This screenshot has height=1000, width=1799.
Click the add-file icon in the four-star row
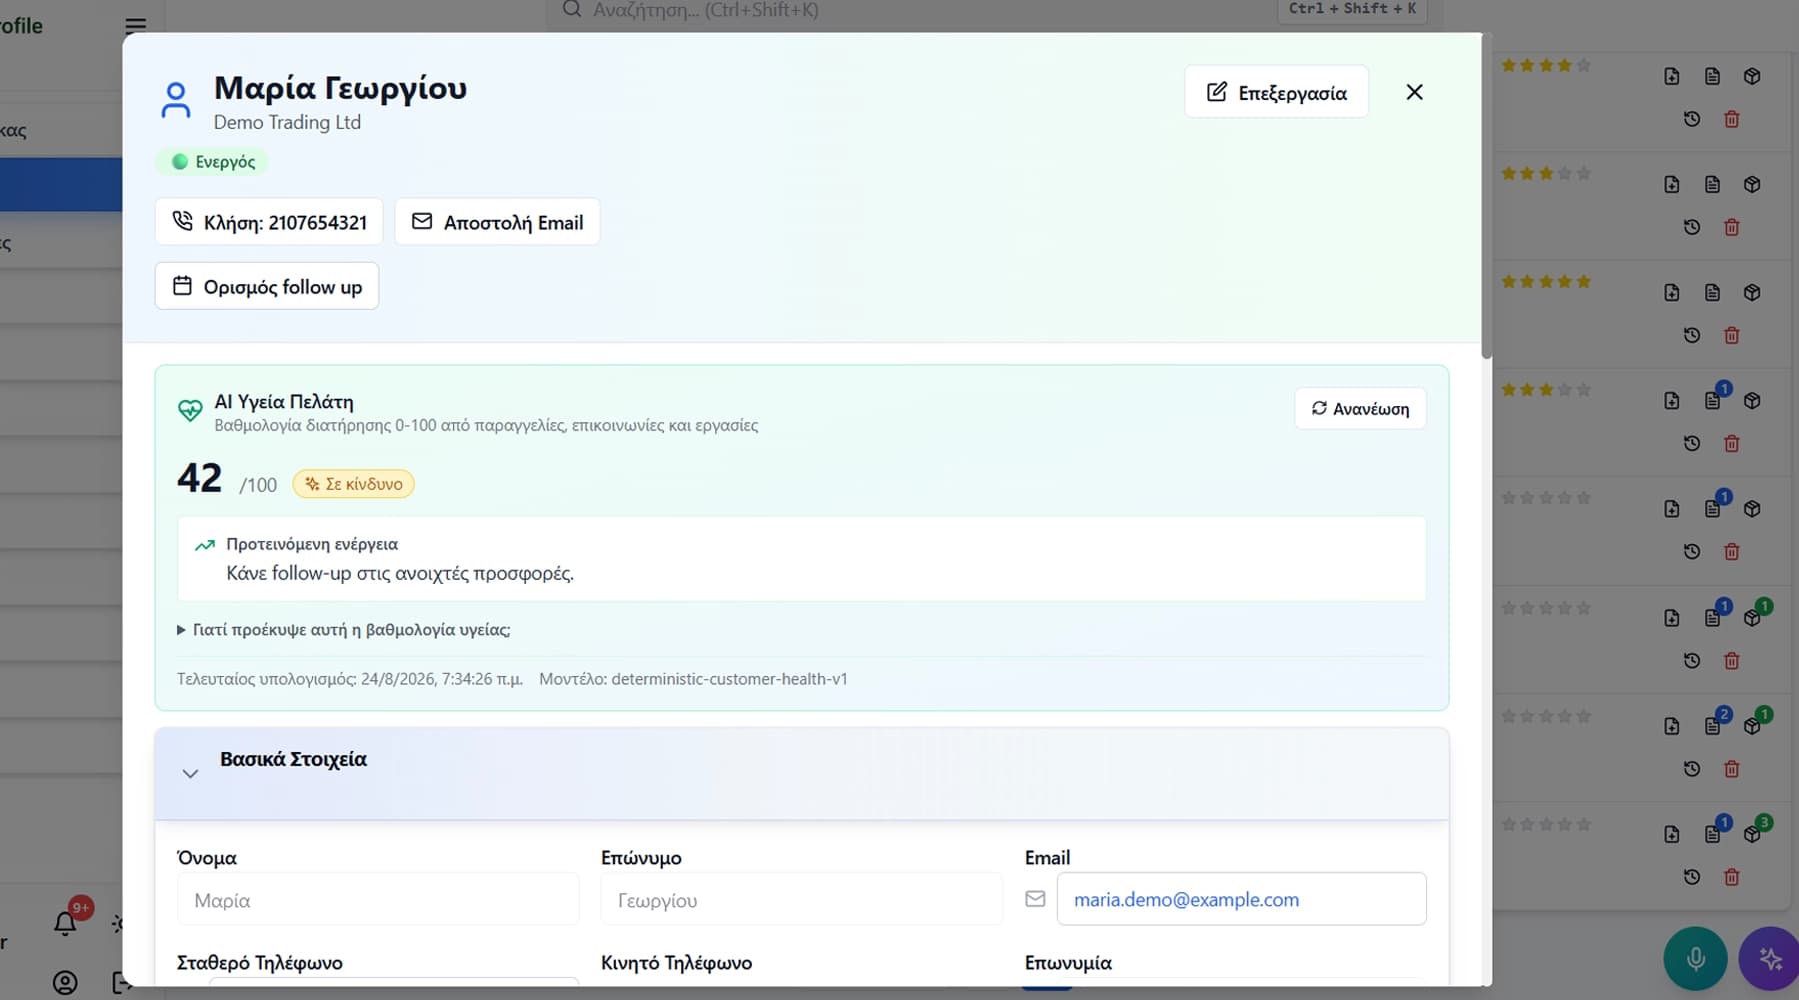point(1672,76)
